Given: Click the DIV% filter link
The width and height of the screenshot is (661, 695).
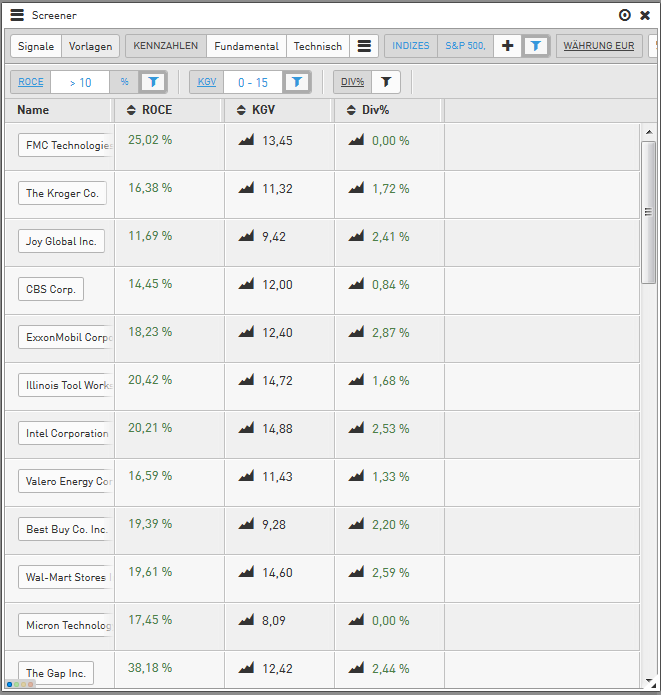Looking at the screenshot, I should [x=352, y=82].
